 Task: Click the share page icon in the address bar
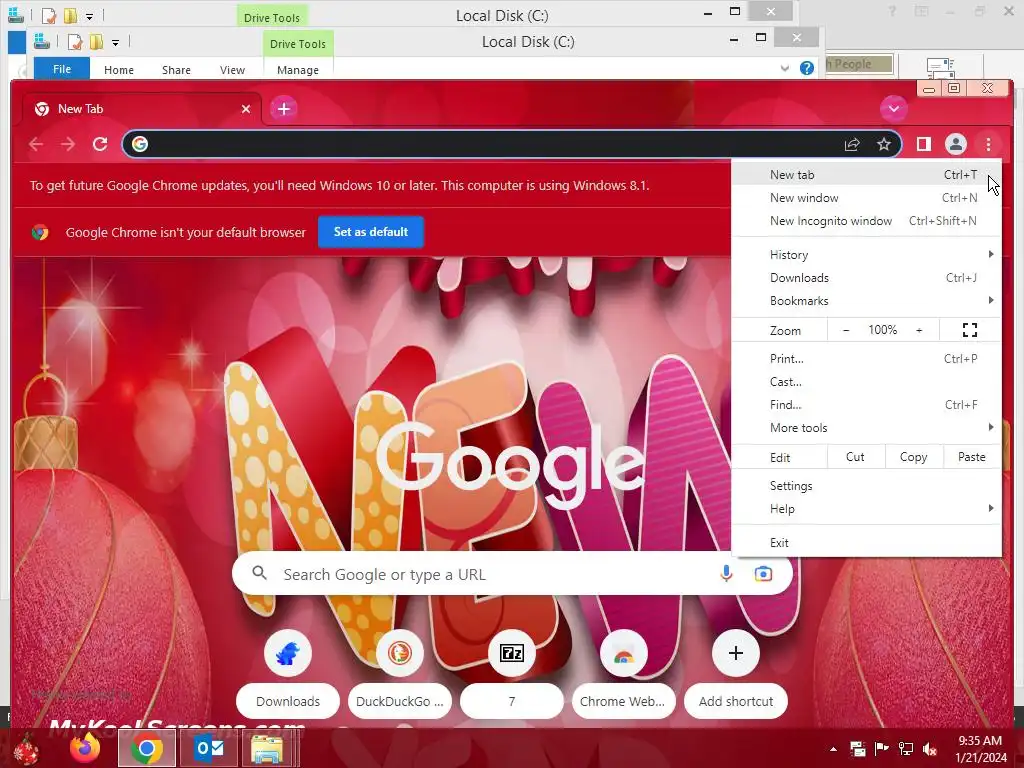[852, 144]
